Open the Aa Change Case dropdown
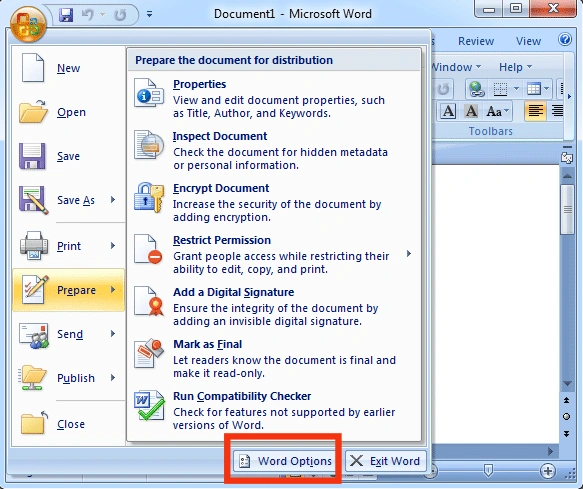 (498, 111)
